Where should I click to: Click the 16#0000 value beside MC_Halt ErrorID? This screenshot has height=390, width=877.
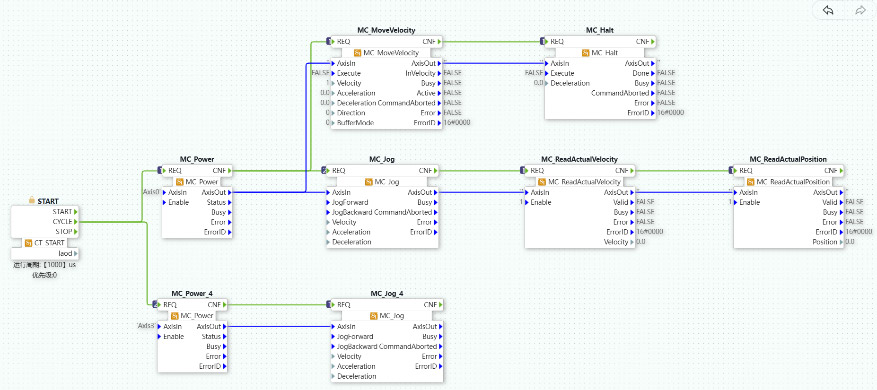pyautogui.click(x=671, y=112)
